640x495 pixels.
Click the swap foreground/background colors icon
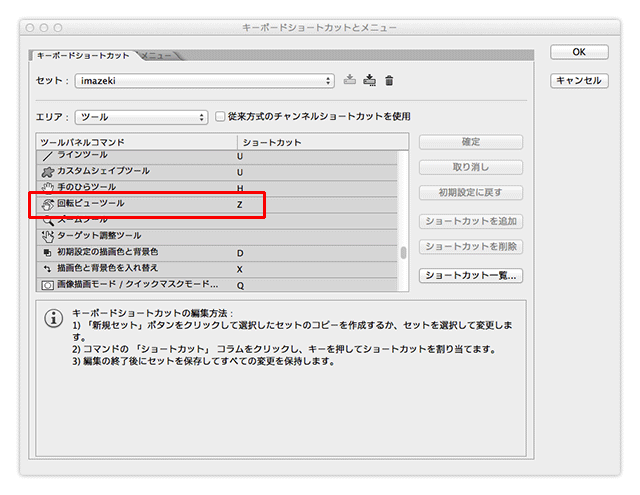pos(47,269)
